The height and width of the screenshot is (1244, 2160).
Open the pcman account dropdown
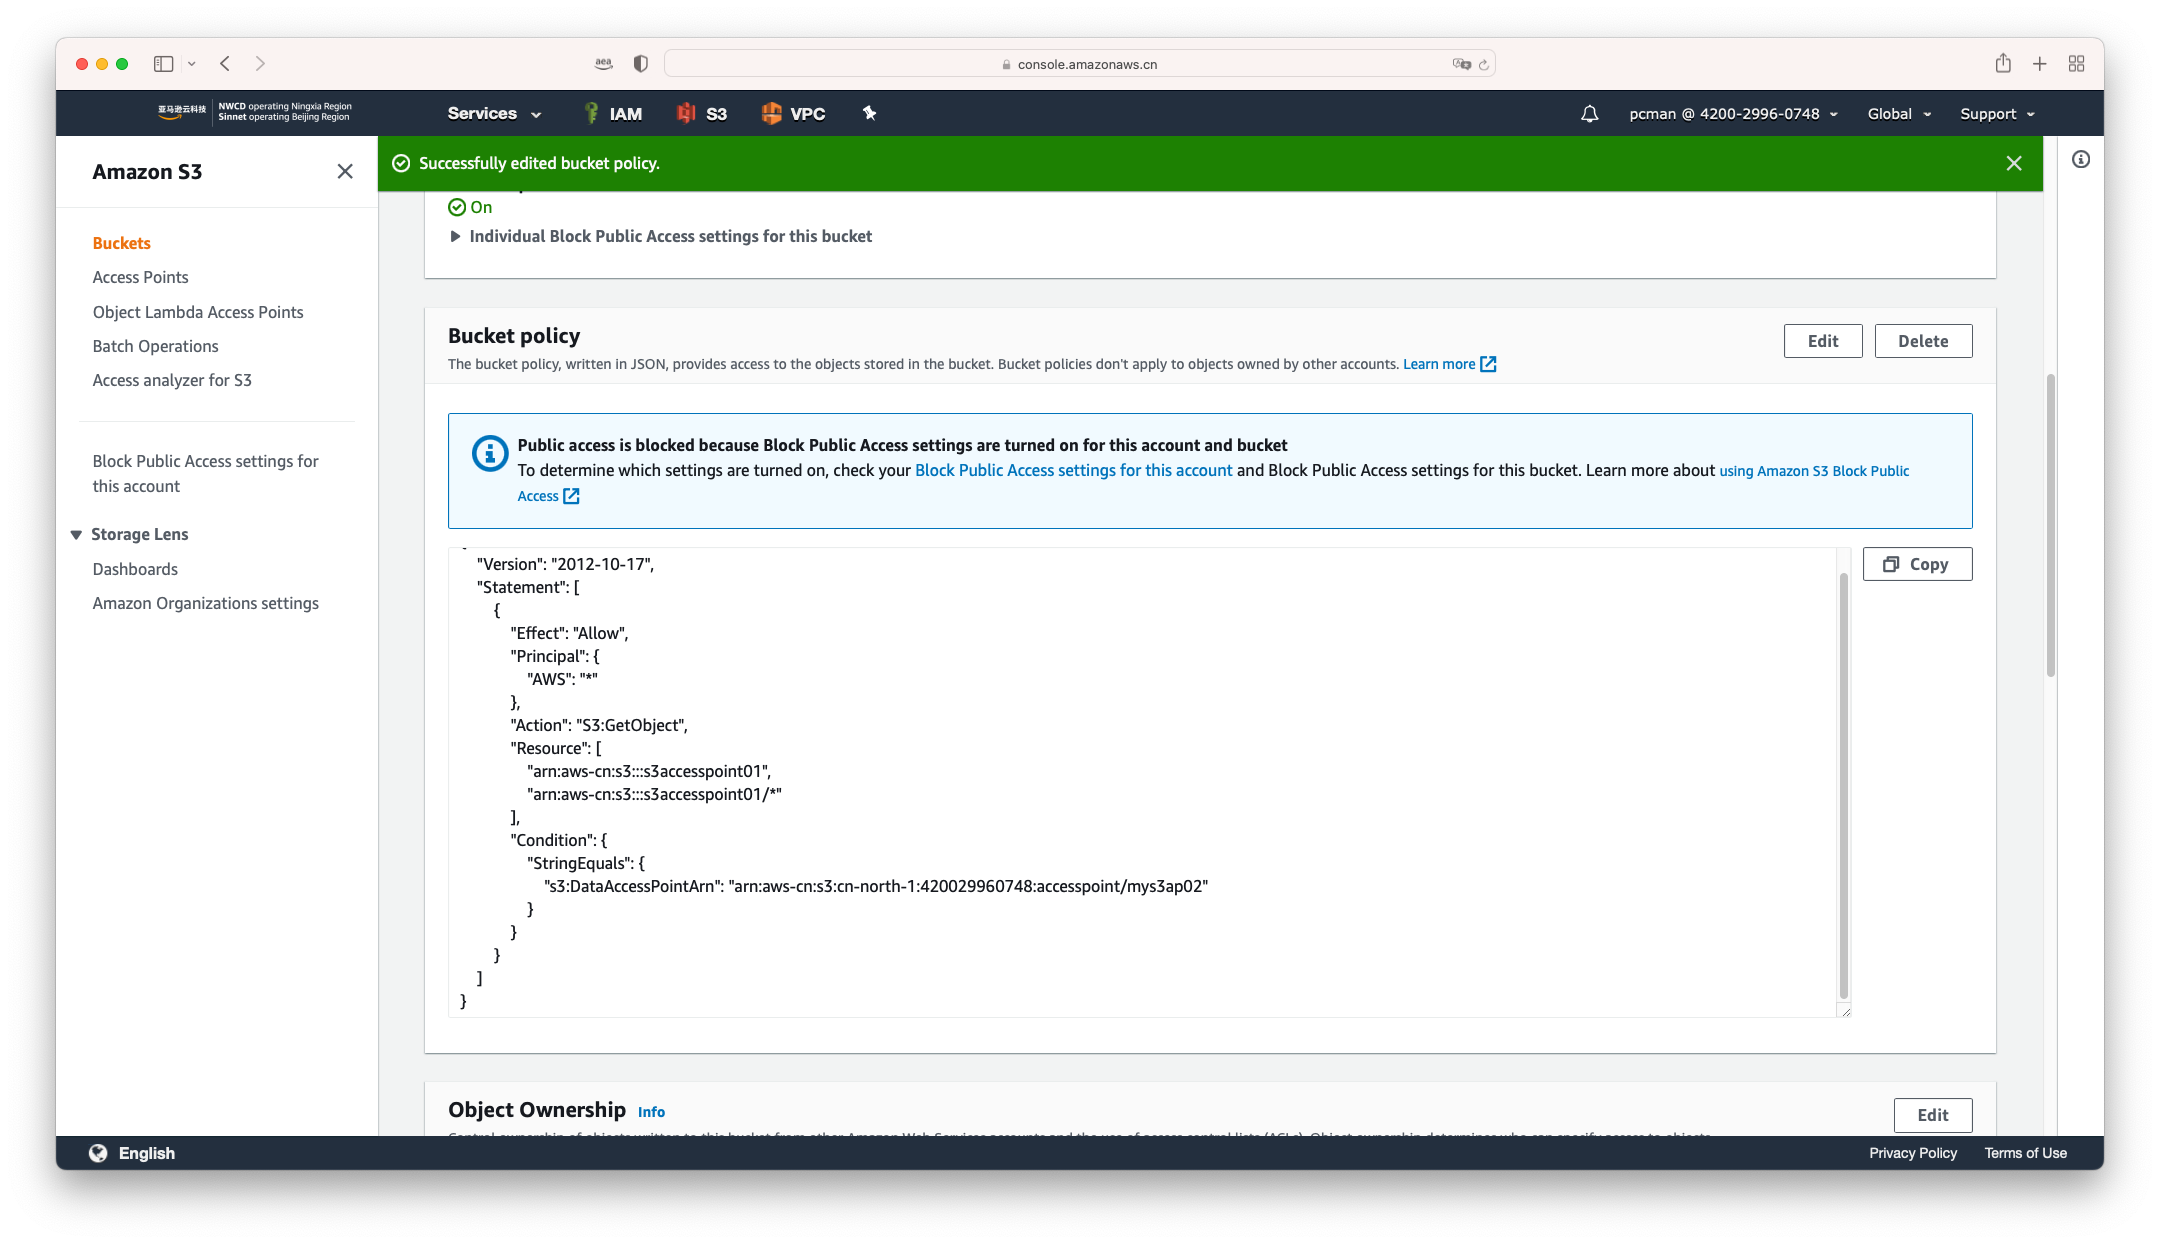[1734, 114]
